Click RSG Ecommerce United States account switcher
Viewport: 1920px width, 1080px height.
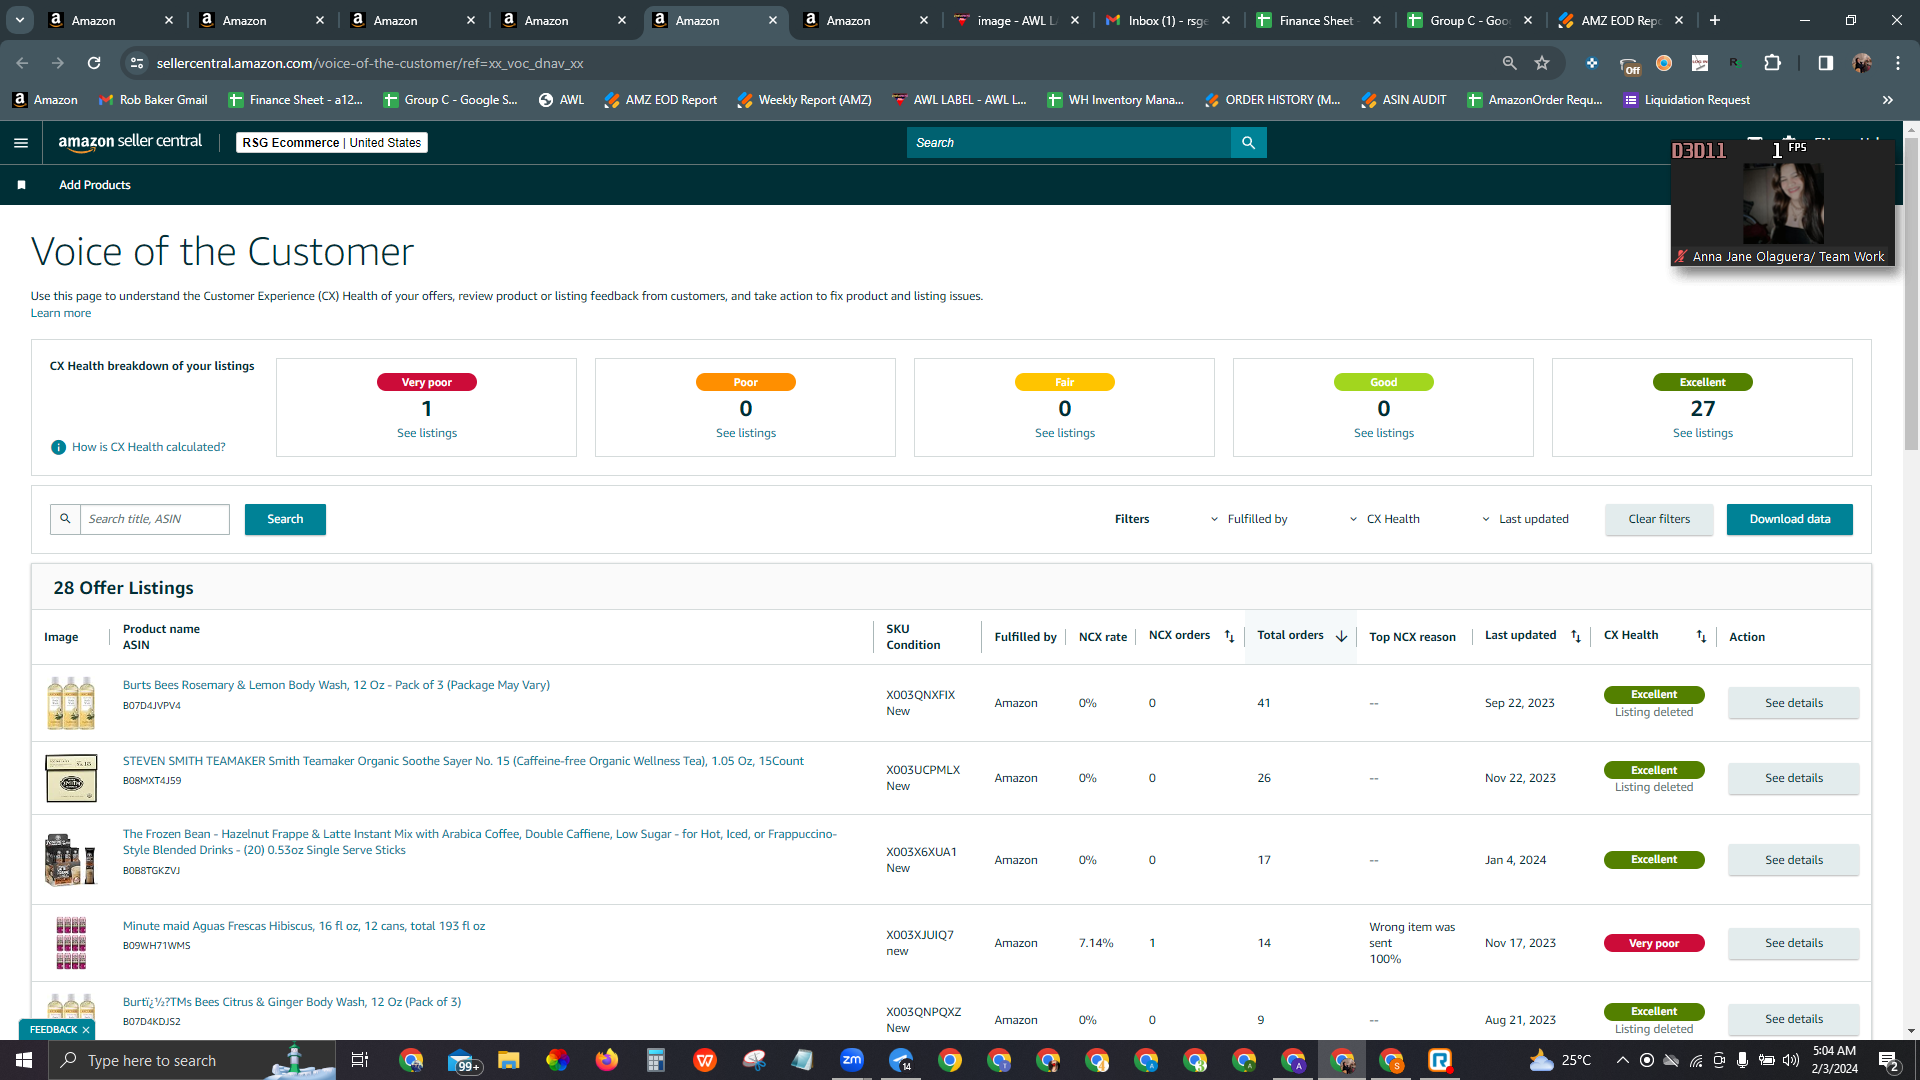point(332,143)
